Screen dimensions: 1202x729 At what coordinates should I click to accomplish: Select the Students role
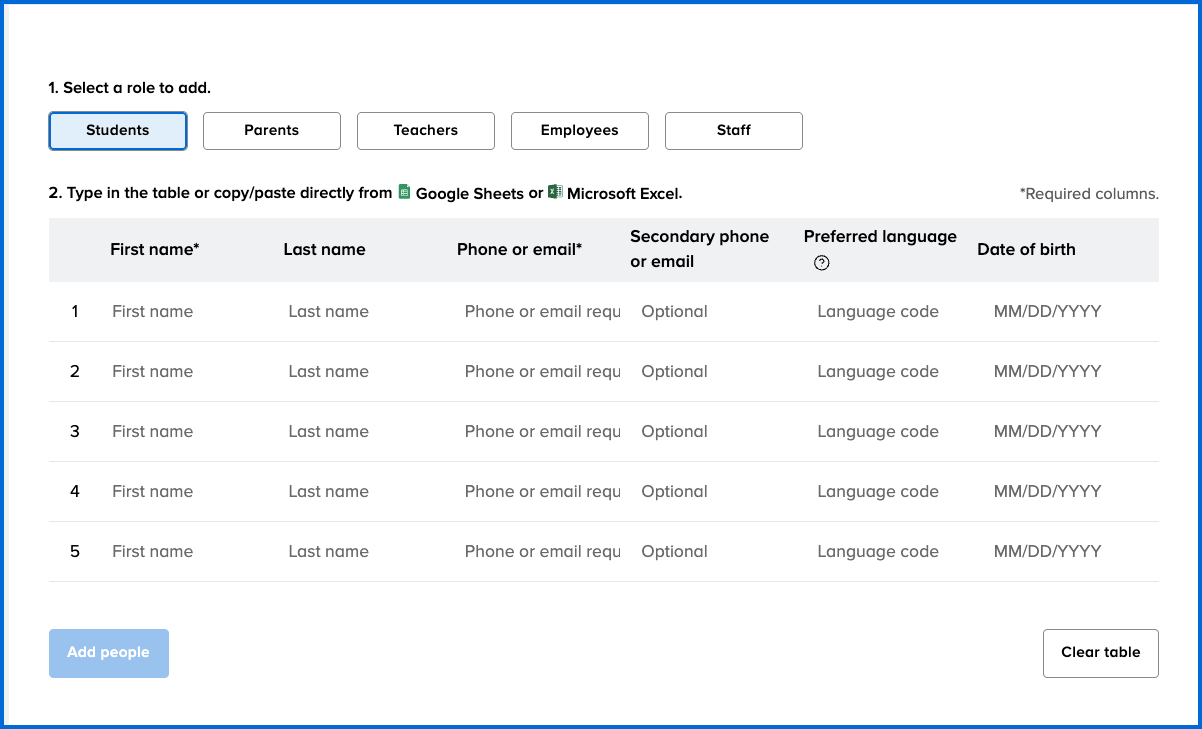click(118, 130)
